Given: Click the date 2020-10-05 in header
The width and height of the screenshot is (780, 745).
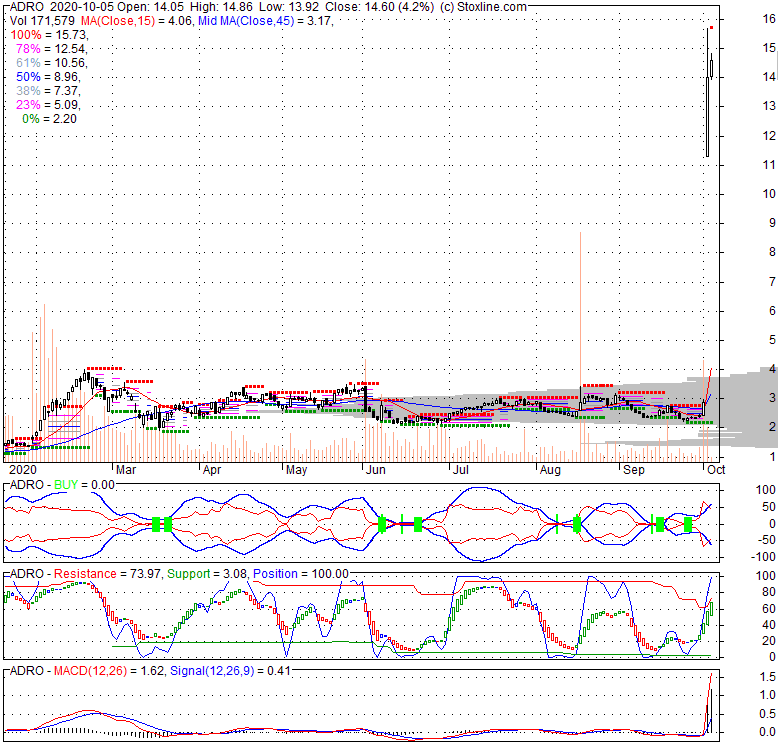Looking at the screenshot, I should click(82, 7).
